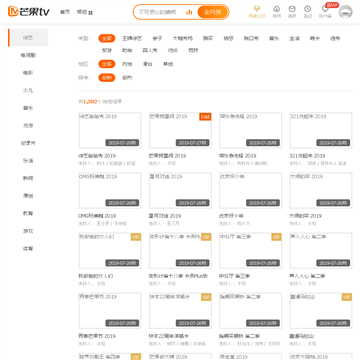Filter region by 内地
Viewport: 360px width, 360px height.
coord(127,64)
